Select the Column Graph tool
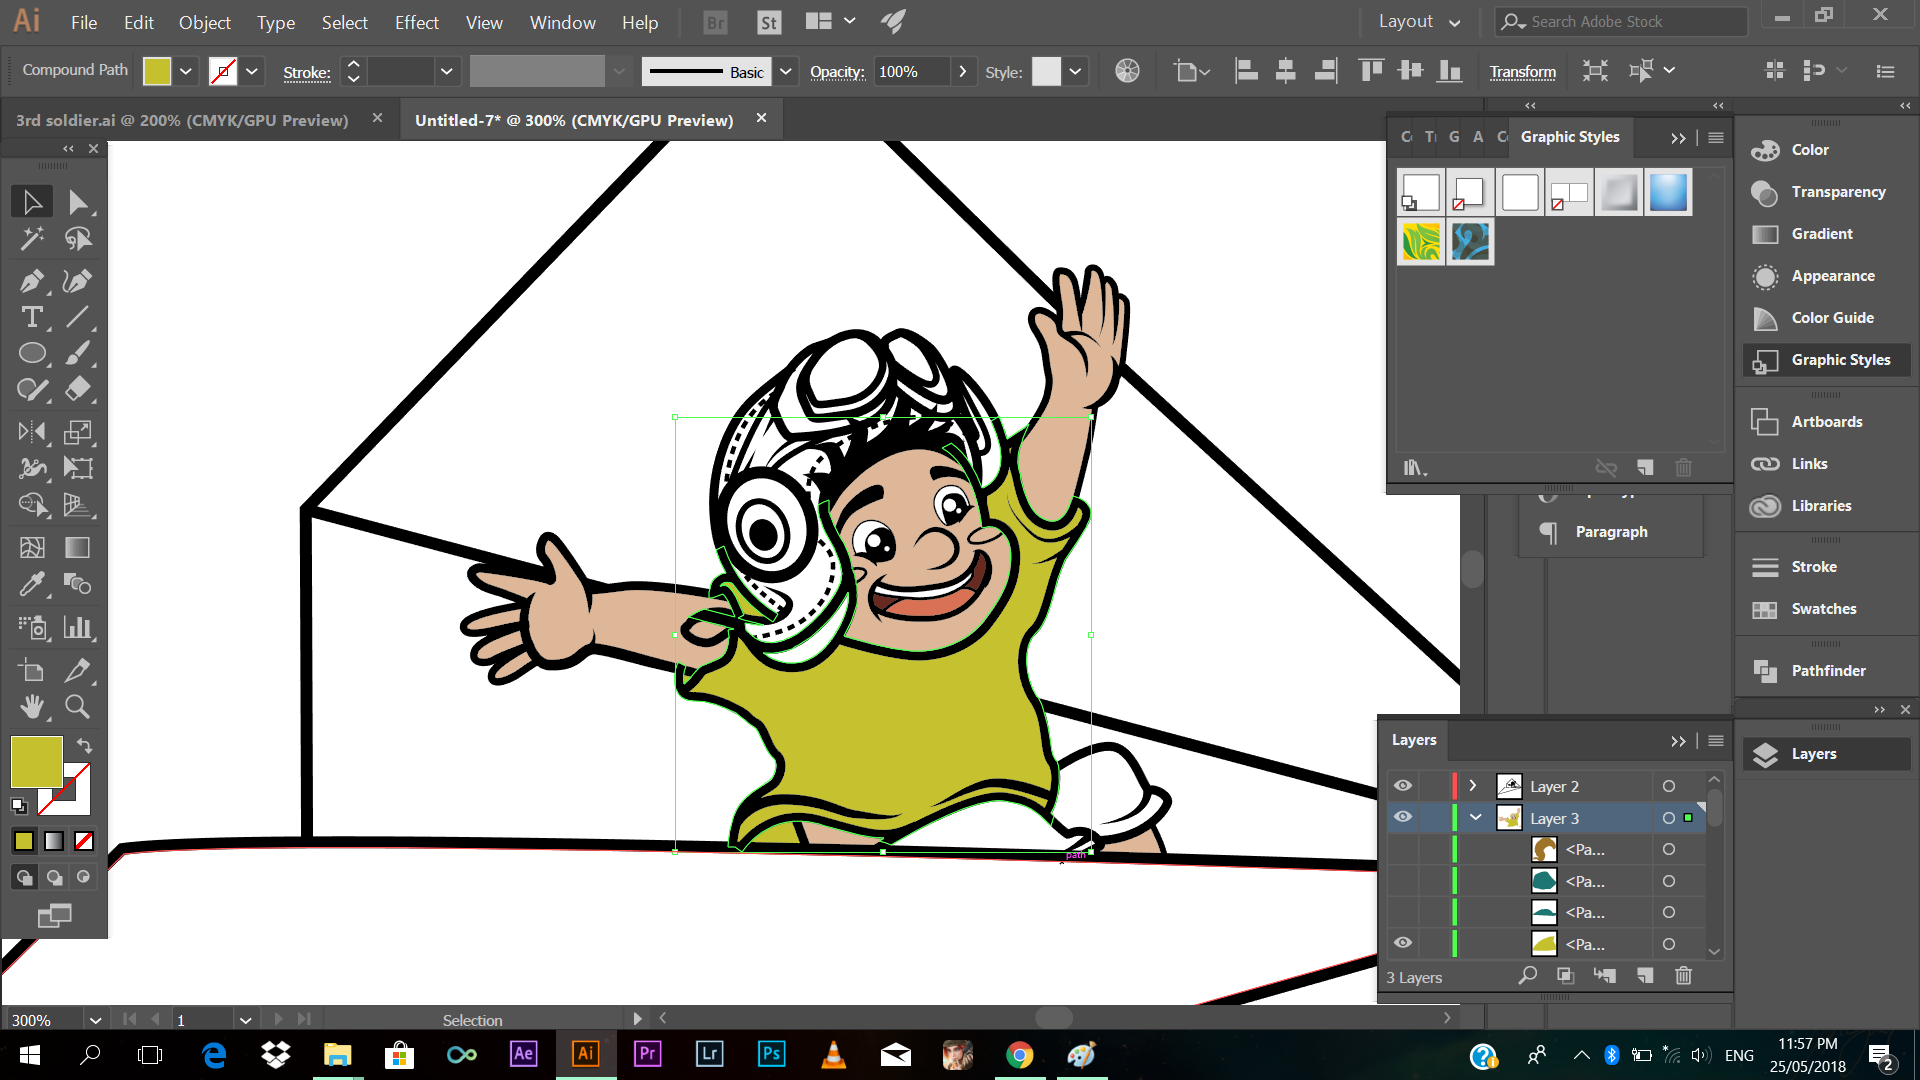 coord(78,627)
